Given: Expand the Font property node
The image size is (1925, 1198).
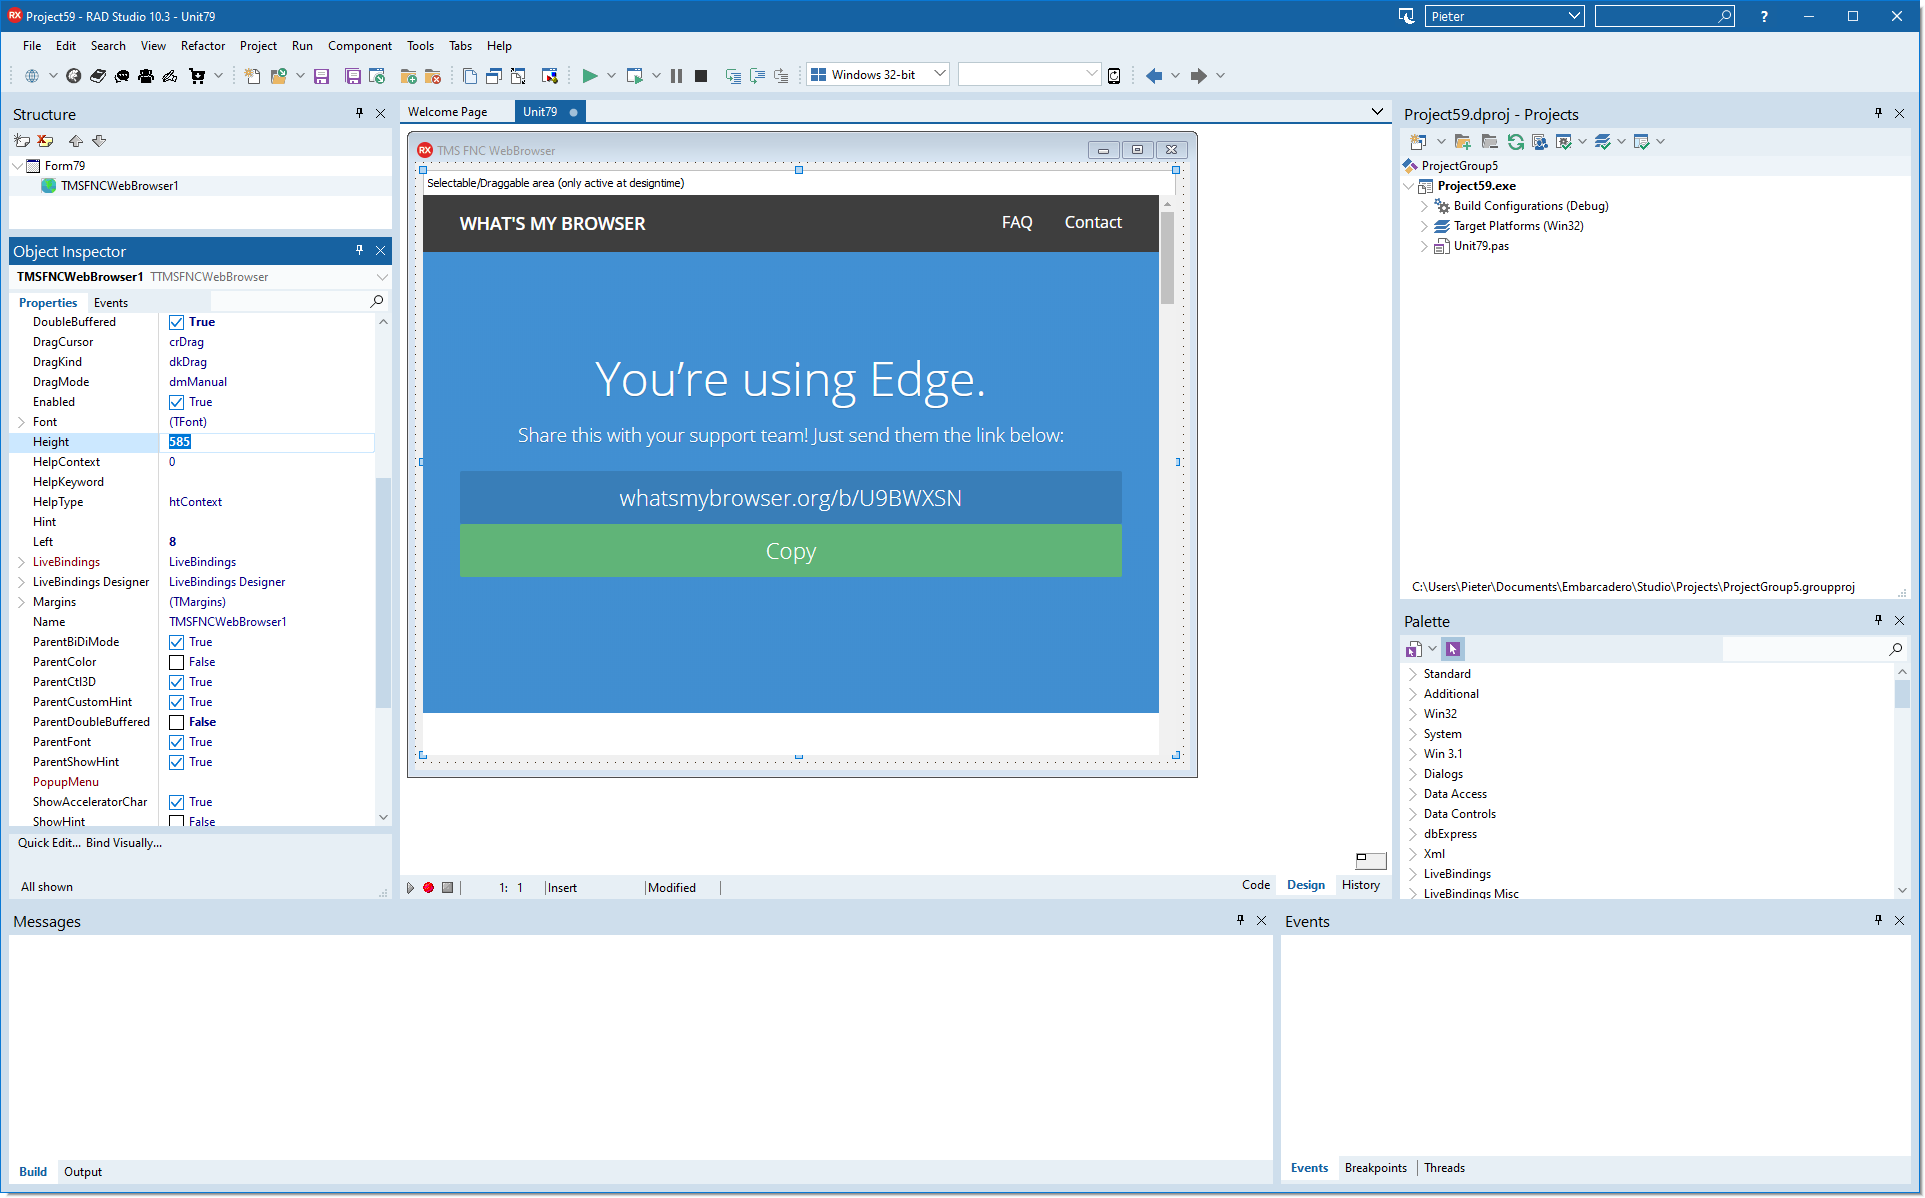Looking at the screenshot, I should 21,422.
